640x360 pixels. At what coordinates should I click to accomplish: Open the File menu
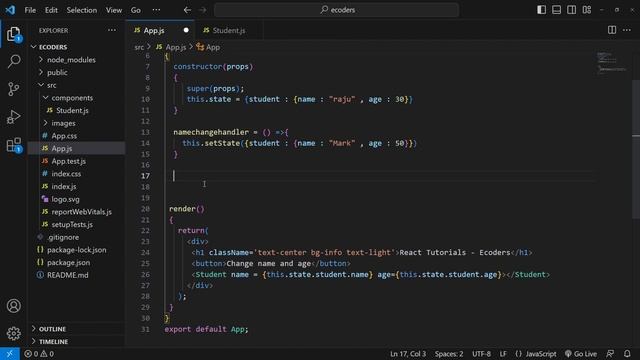pos(30,10)
